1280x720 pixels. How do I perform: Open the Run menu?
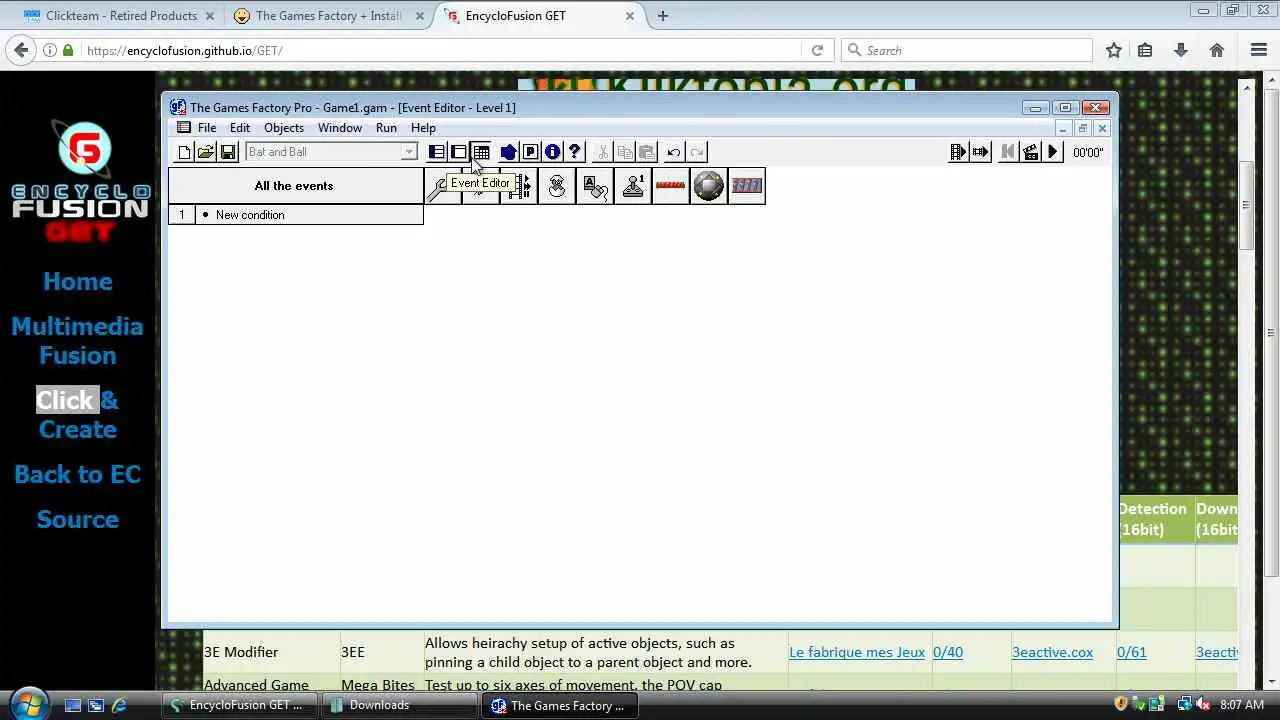point(386,128)
